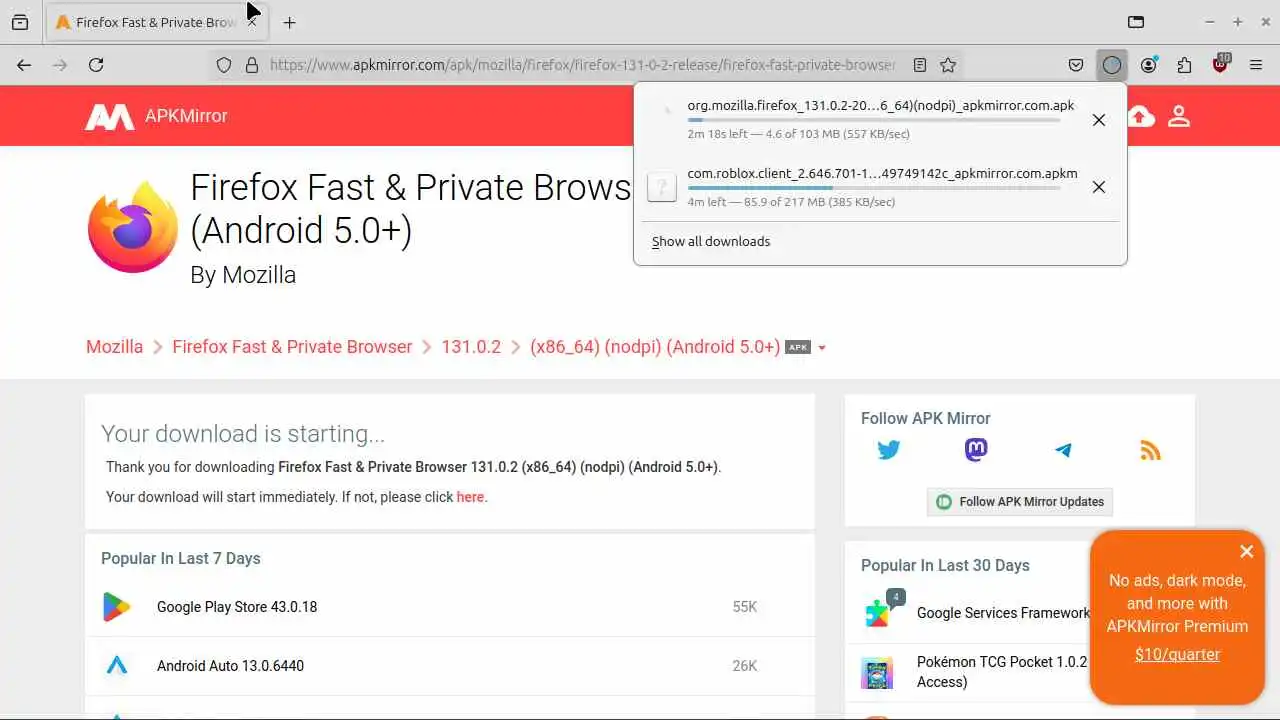Image resolution: width=1280 pixels, height=720 pixels.
Task: Open Google Play Store 43.0.18 entry
Action: pos(237,607)
